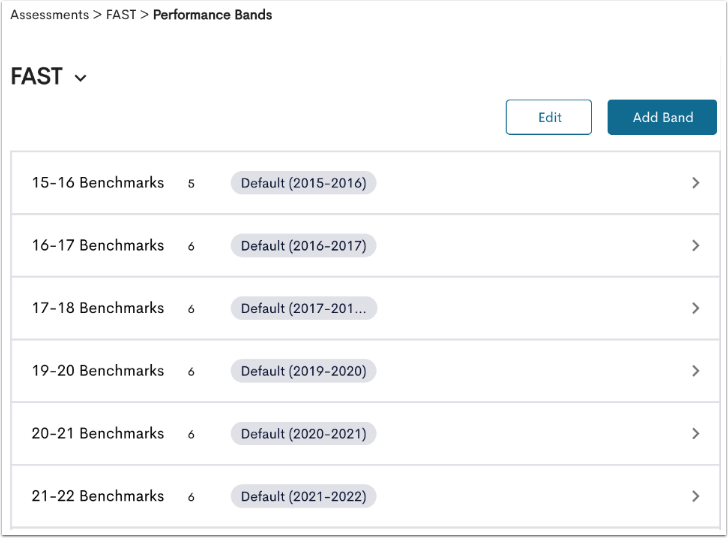This screenshot has width=728, height=538.
Task: Click band count 6 in 16-17 row
Action: pos(191,246)
